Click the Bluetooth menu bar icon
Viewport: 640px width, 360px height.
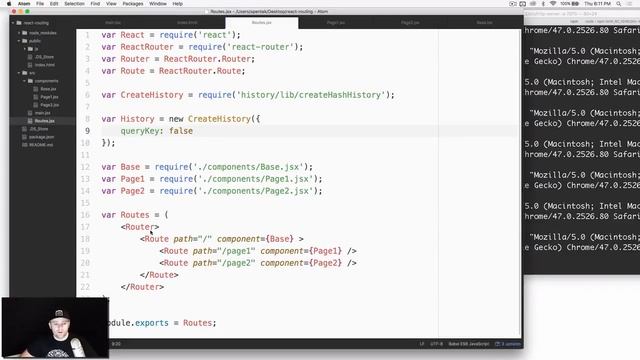point(543,4)
